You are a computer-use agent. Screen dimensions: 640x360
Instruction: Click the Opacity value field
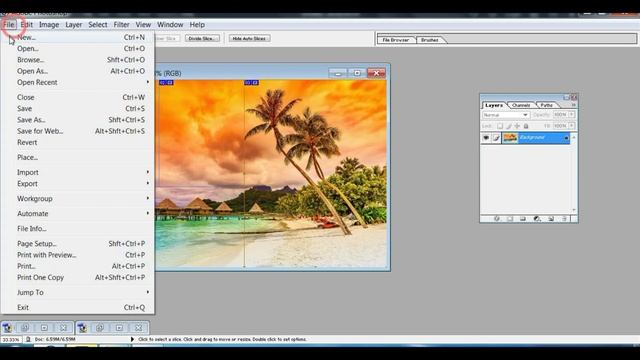tap(560, 115)
